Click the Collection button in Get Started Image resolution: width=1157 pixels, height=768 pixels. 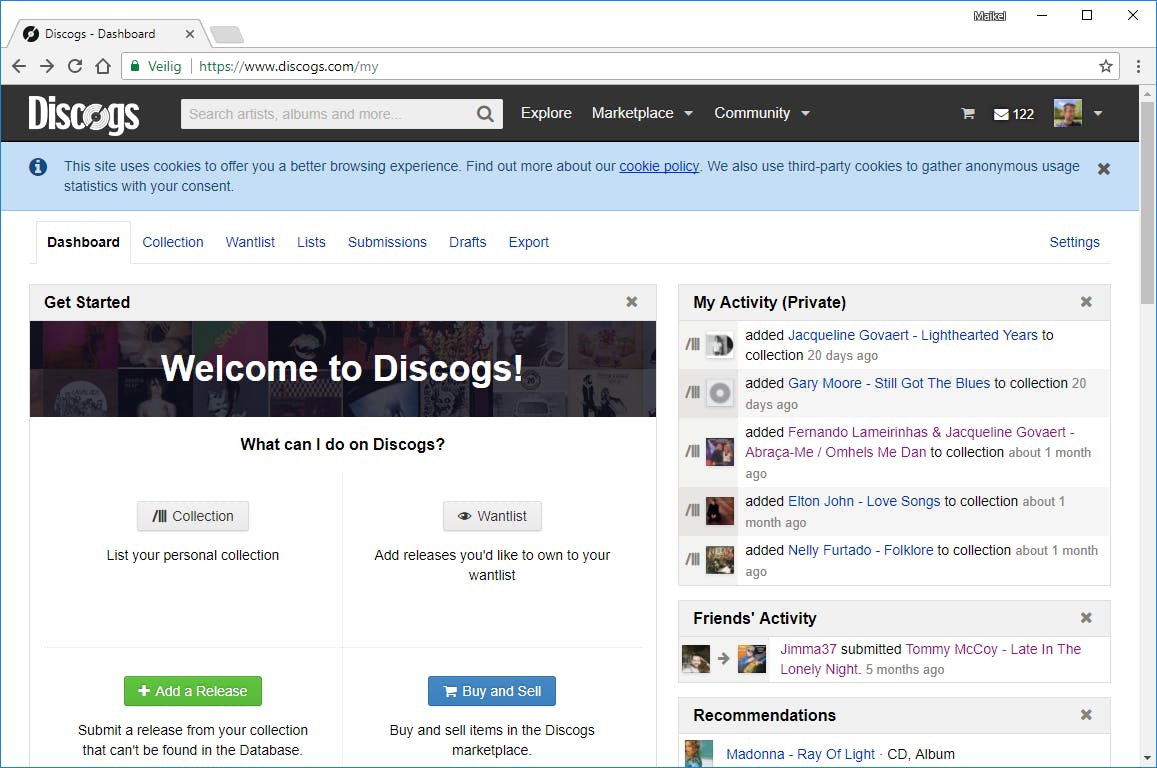pyautogui.click(x=193, y=516)
